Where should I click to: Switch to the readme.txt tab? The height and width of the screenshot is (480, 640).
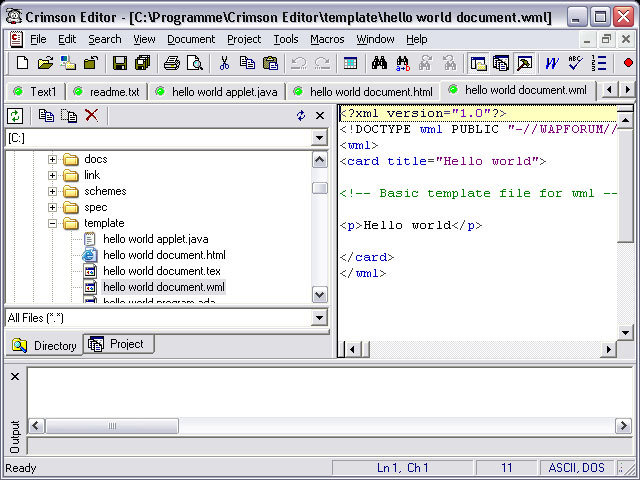(x=107, y=91)
